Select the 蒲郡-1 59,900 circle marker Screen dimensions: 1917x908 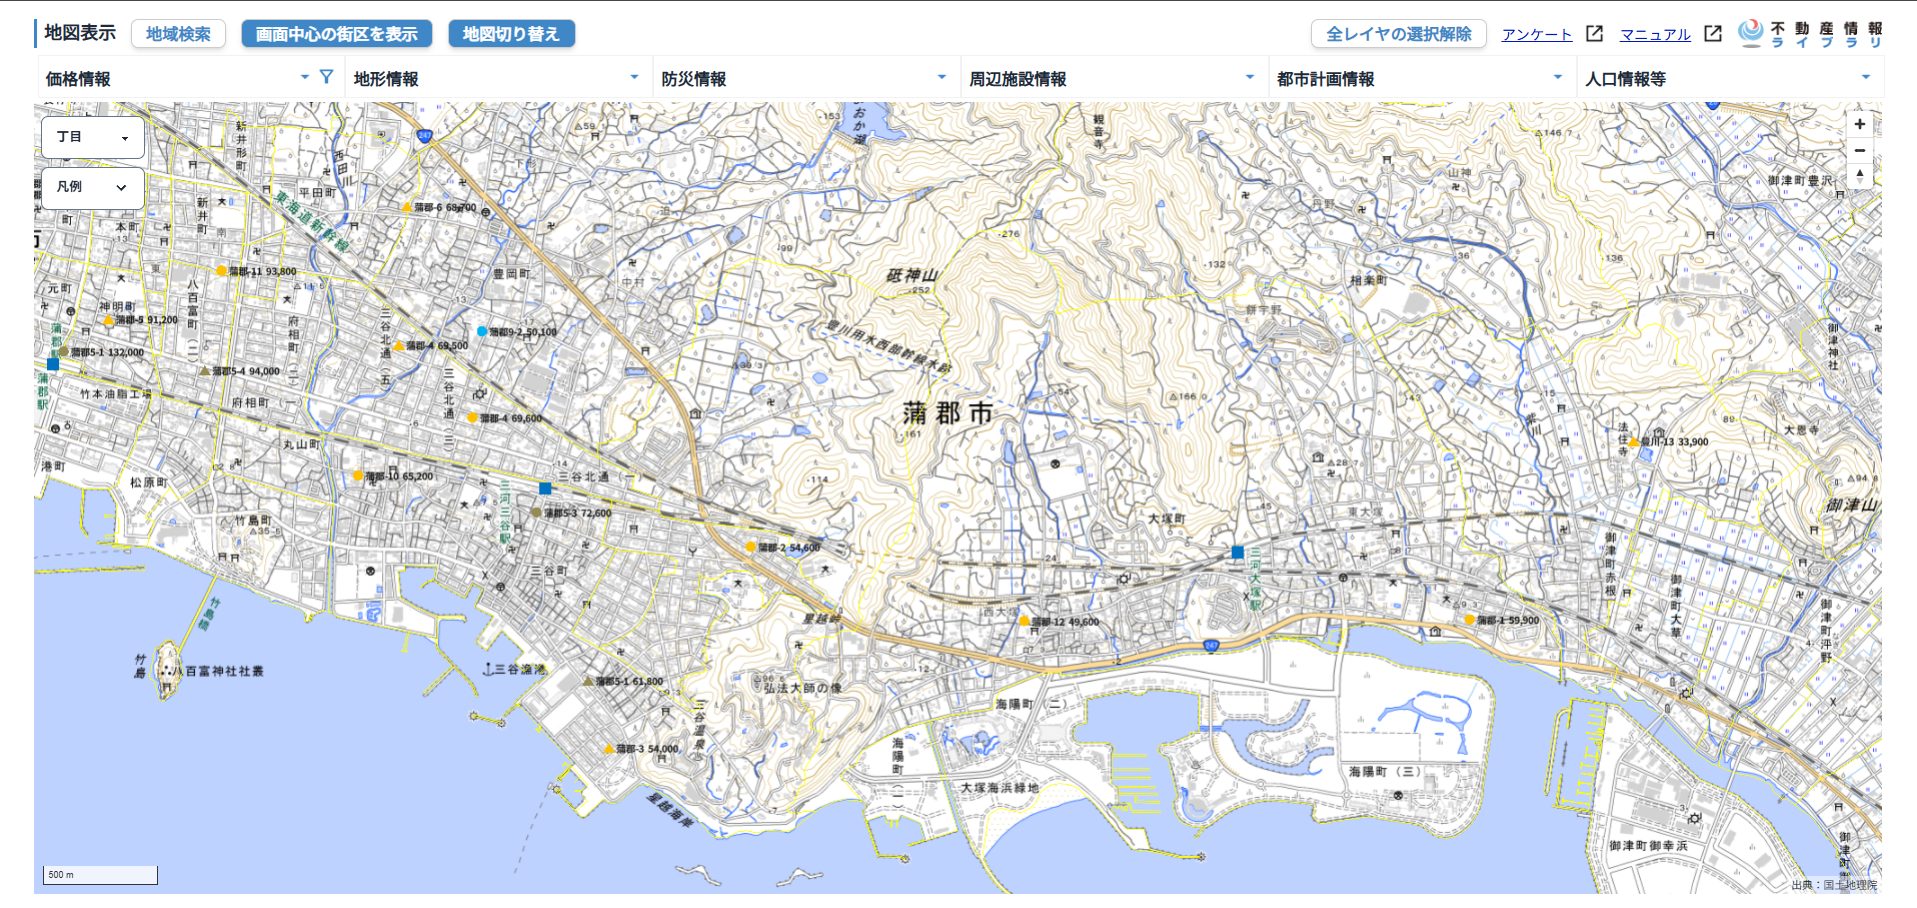tap(1469, 620)
